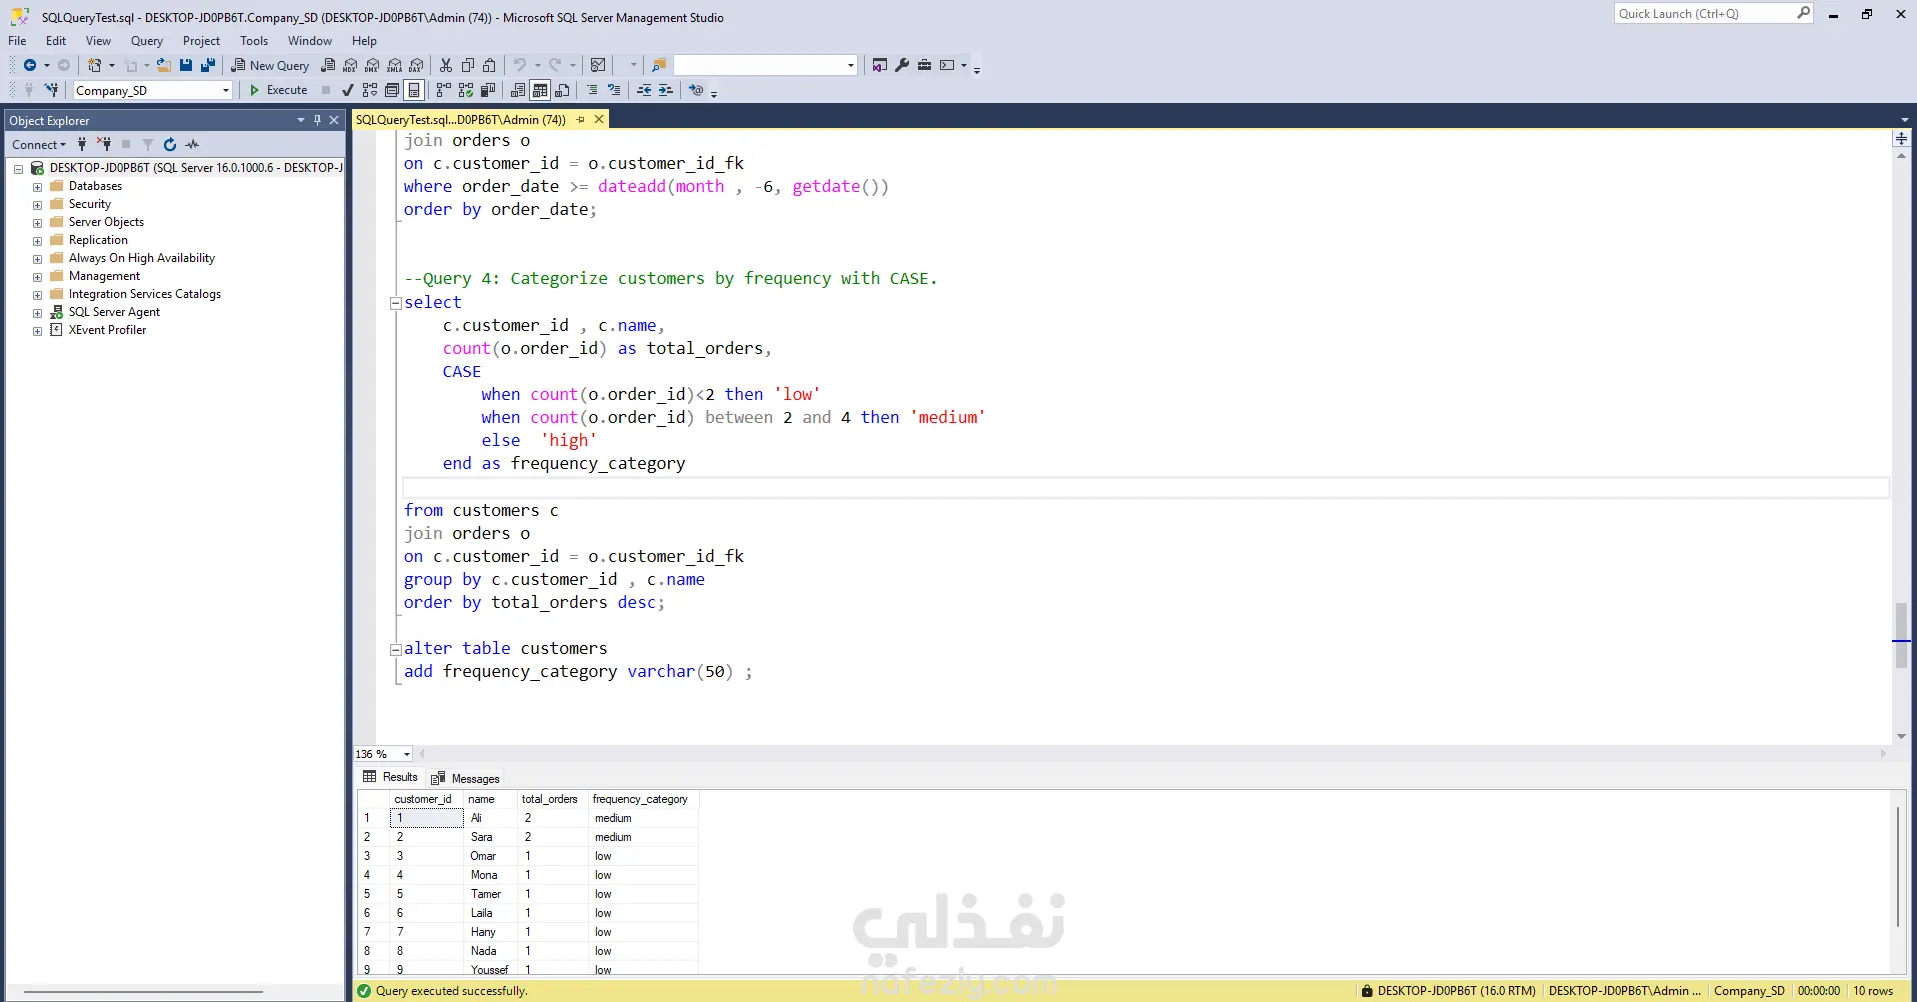Image resolution: width=1917 pixels, height=1002 pixels.
Task: Click Disconnect icon in Object Explorer
Action: pyautogui.click(x=104, y=145)
